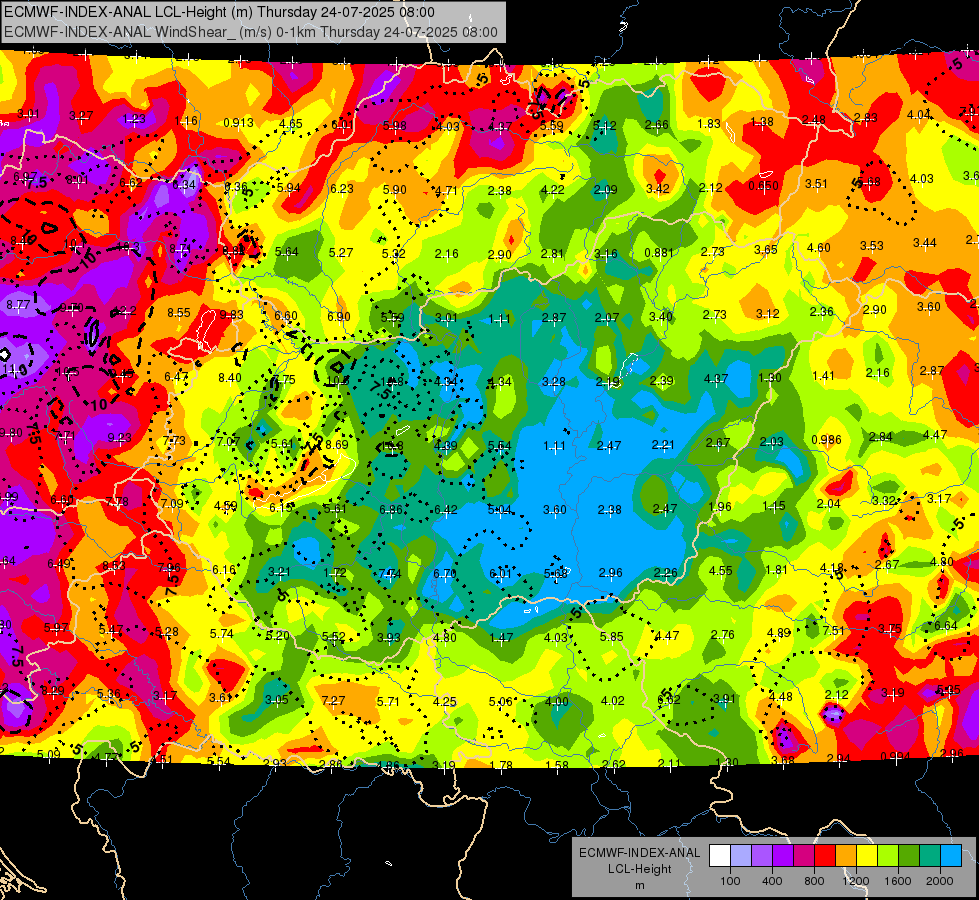Click the legend label '400'
This screenshot has width=979, height=900.
[x=772, y=881]
